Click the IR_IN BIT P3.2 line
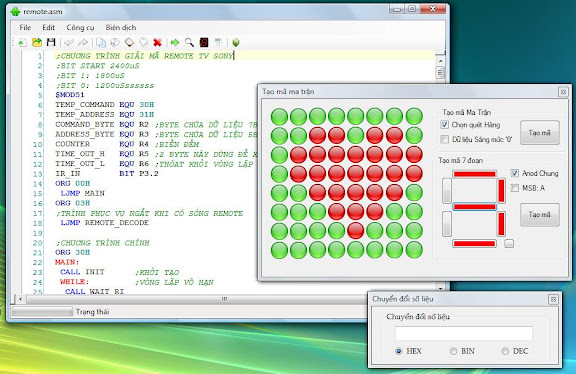This screenshot has width=576, height=374. pos(107,173)
